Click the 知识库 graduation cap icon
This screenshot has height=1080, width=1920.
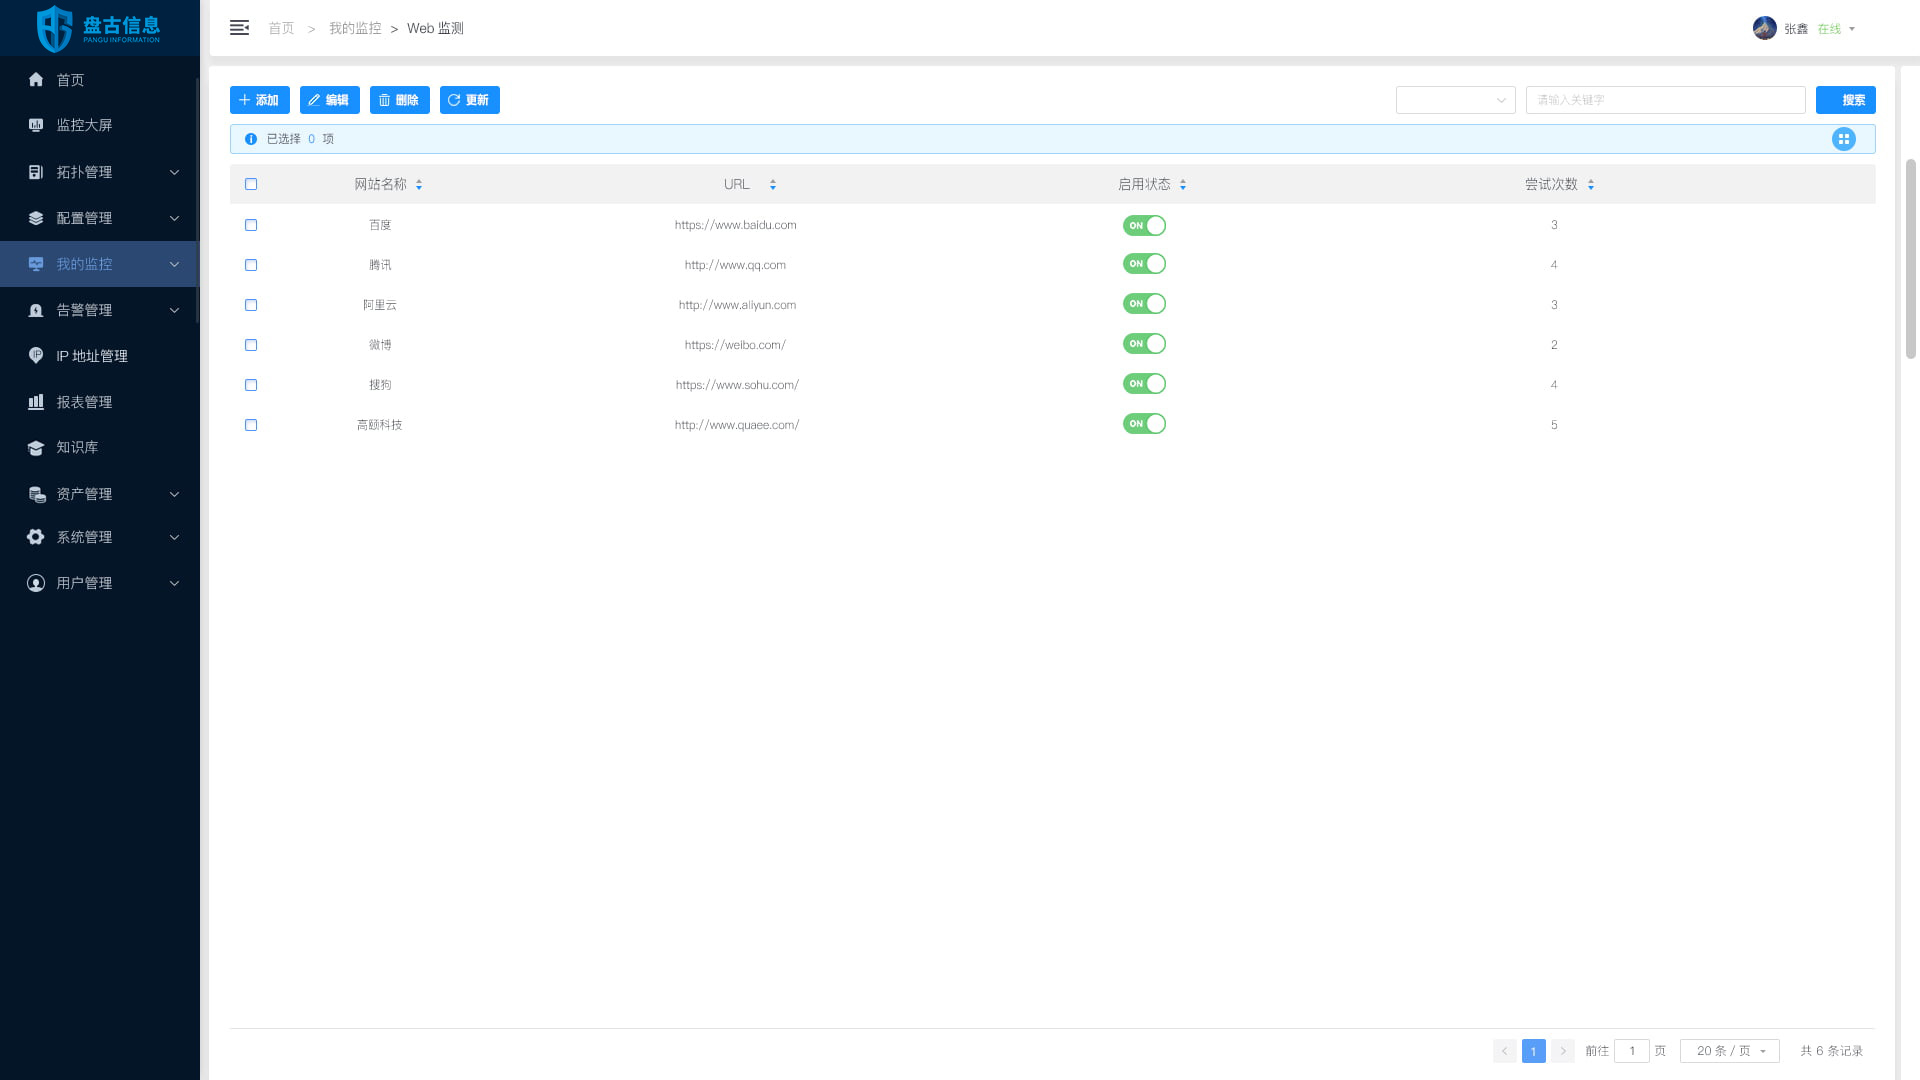(x=36, y=448)
